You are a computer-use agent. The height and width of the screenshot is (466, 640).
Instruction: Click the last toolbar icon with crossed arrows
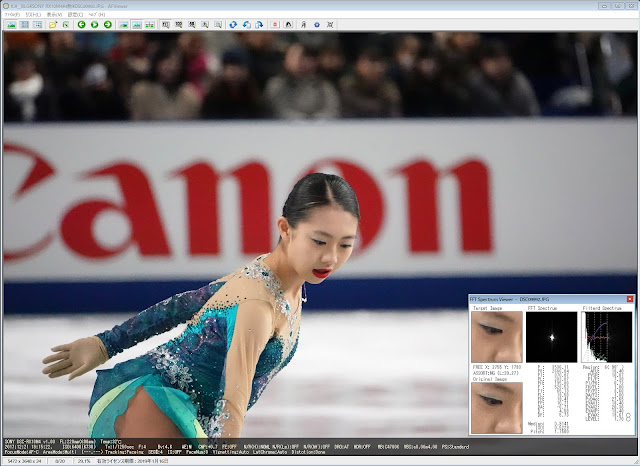[330, 25]
